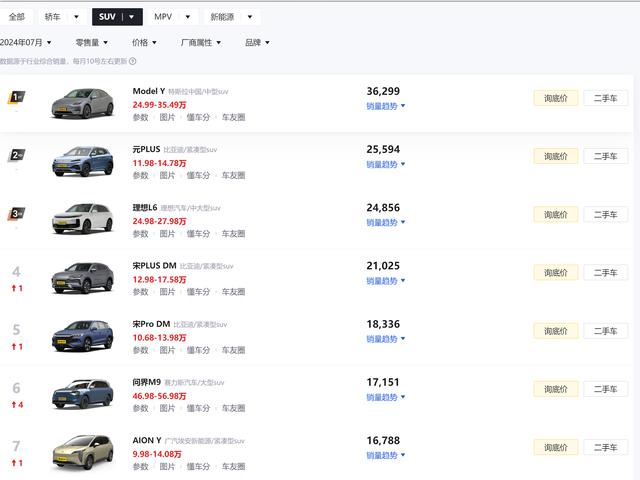Open the 宋PLUS DM title link
The image size is (640, 480).
click(154, 266)
